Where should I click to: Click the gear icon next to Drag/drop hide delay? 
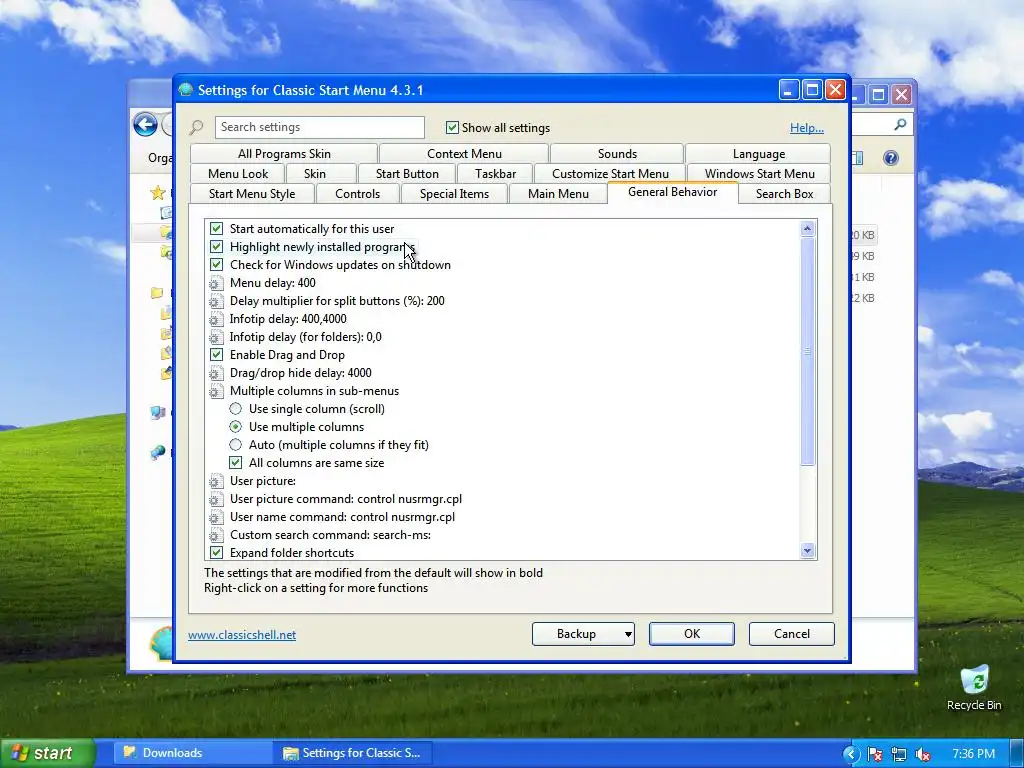[216, 373]
